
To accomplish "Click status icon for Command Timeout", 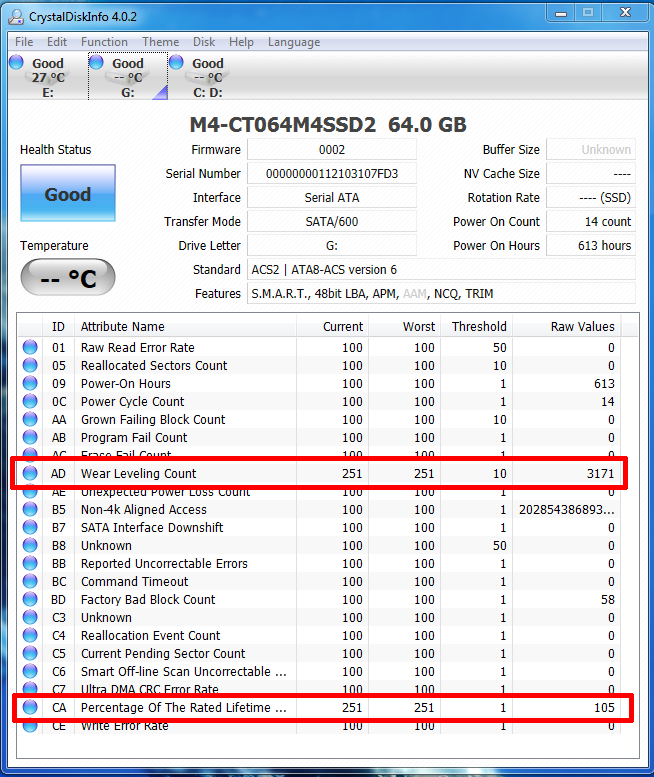I will [30, 581].
